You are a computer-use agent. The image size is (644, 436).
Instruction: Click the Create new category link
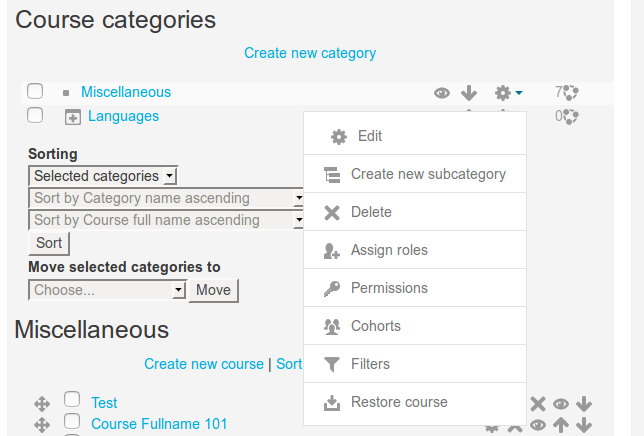310,53
